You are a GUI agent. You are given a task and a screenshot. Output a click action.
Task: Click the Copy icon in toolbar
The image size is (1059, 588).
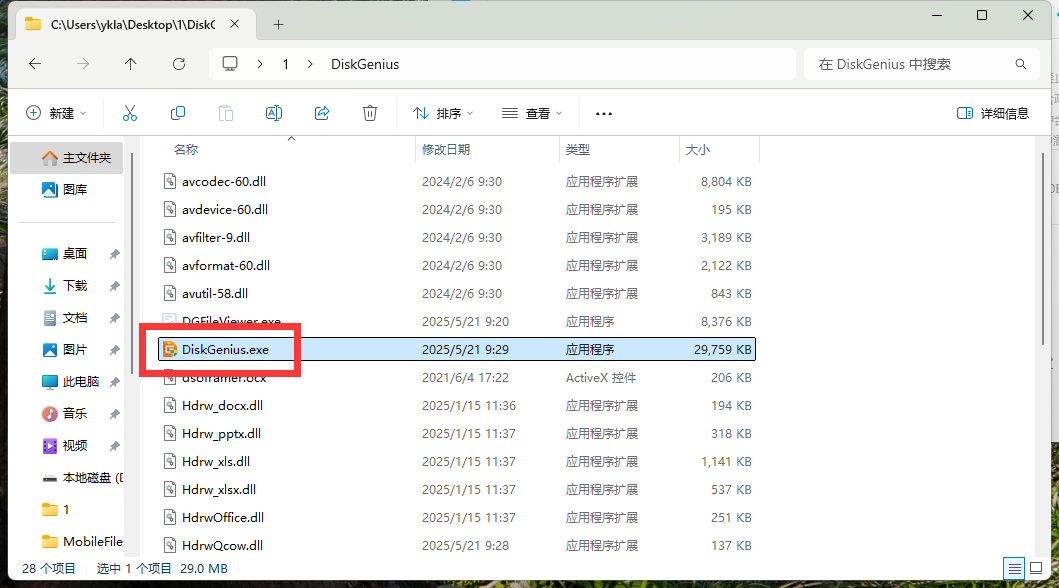click(x=178, y=113)
